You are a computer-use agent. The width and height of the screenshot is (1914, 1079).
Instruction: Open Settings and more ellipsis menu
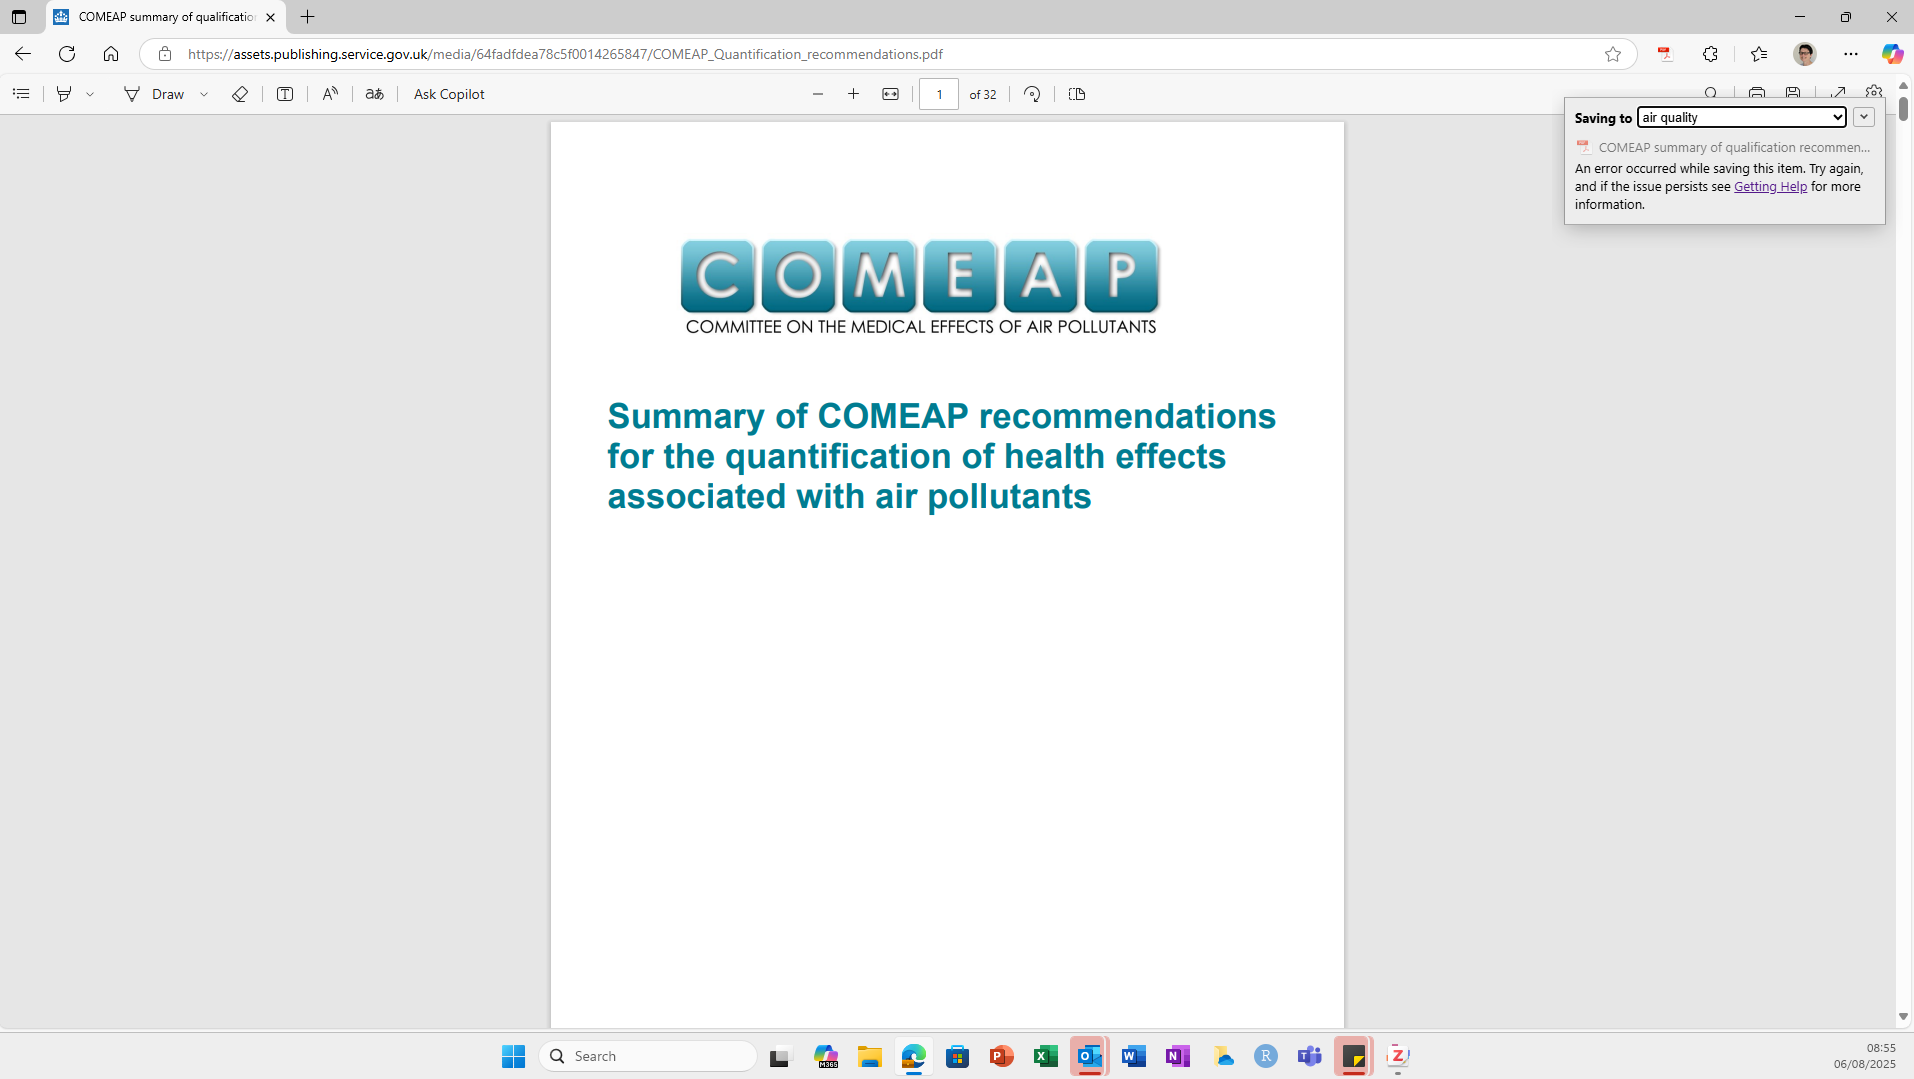[x=1851, y=54]
